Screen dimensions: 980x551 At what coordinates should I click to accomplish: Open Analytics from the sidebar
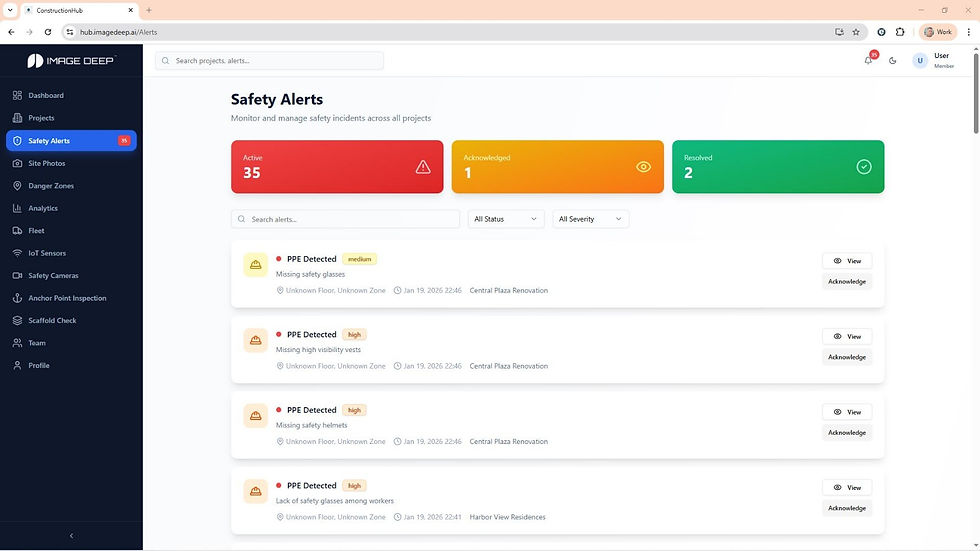(x=71, y=208)
